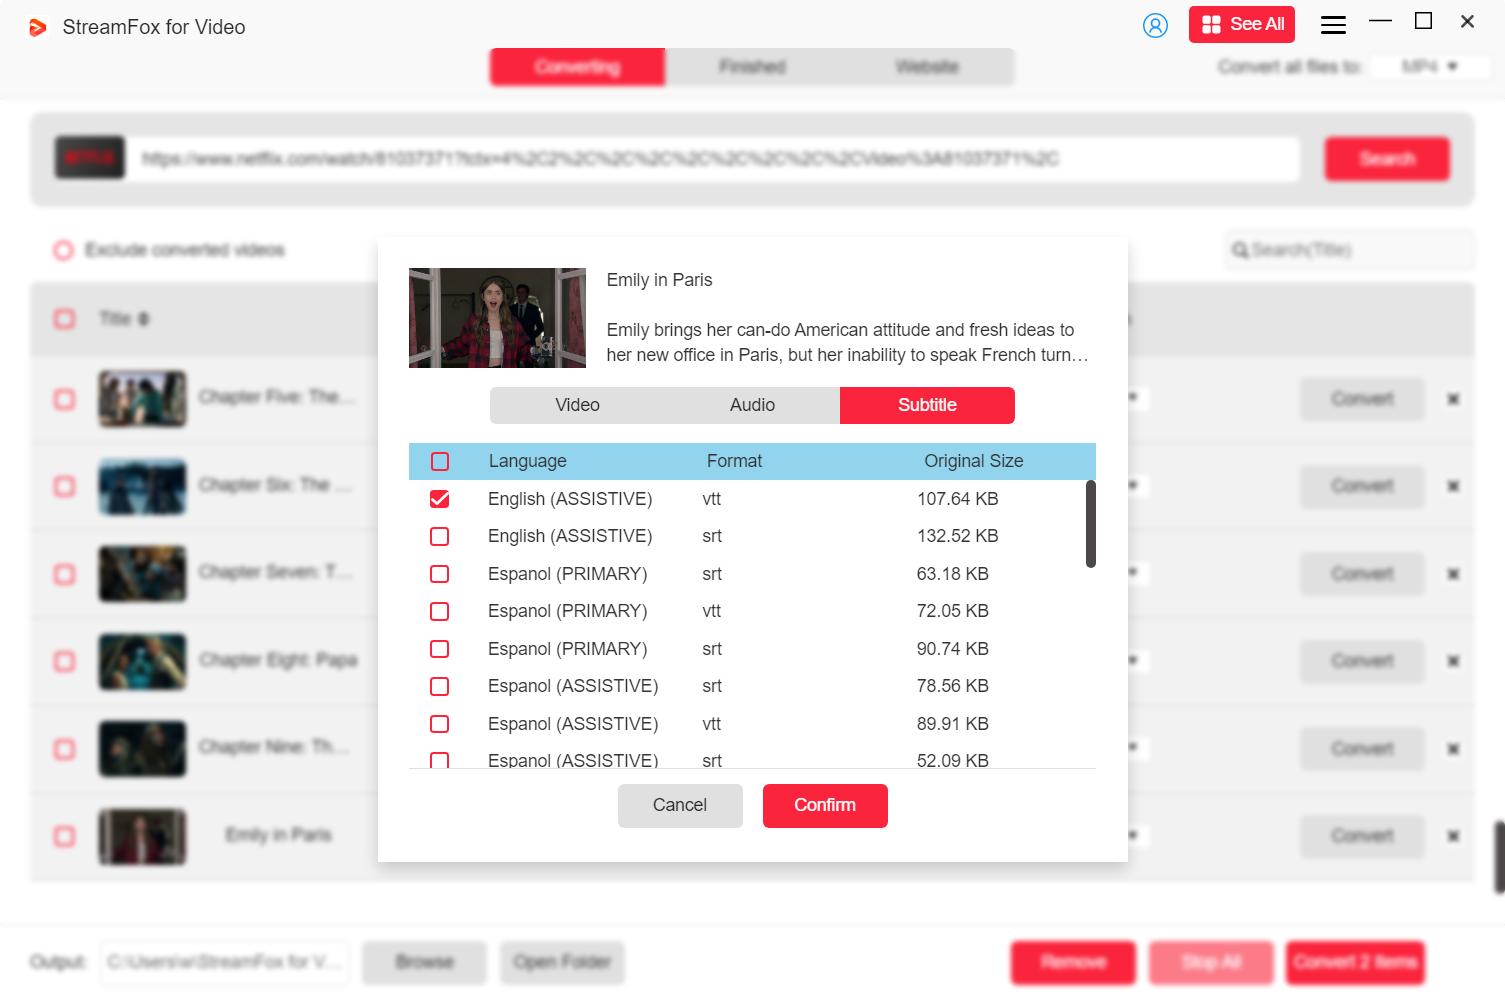Open the Convert all files to MP4 dropdown
Viewport: 1505px width, 999px height.
pyautogui.click(x=1428, y=66)
